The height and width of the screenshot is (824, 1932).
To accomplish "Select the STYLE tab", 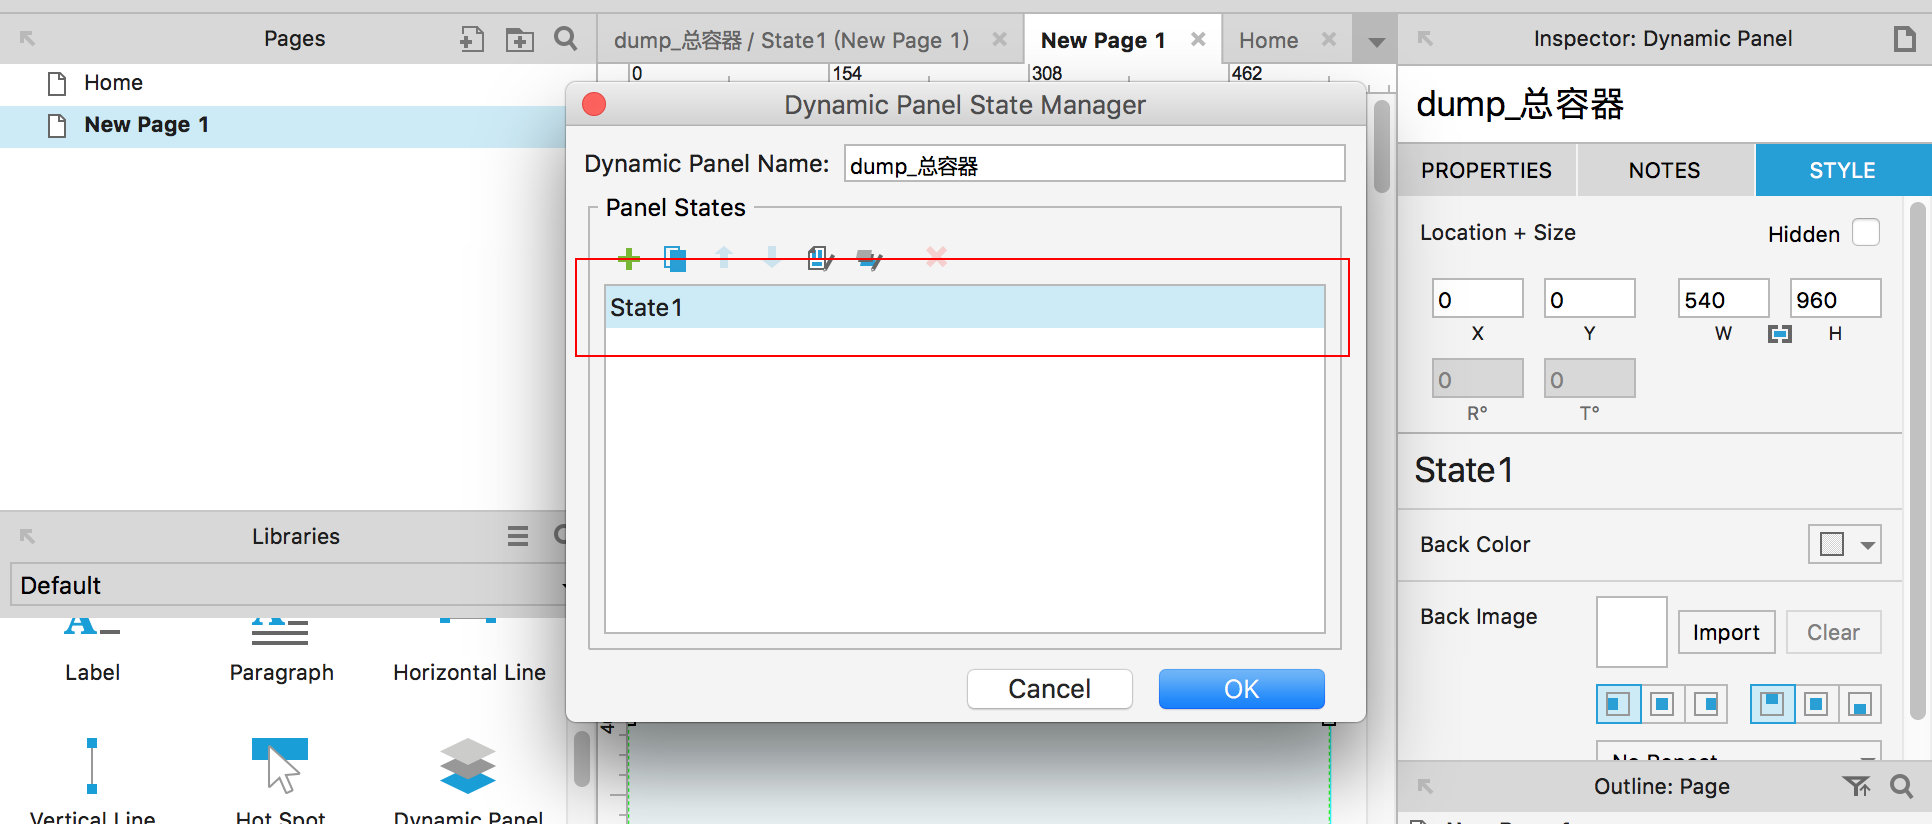I will [1843, 170].
